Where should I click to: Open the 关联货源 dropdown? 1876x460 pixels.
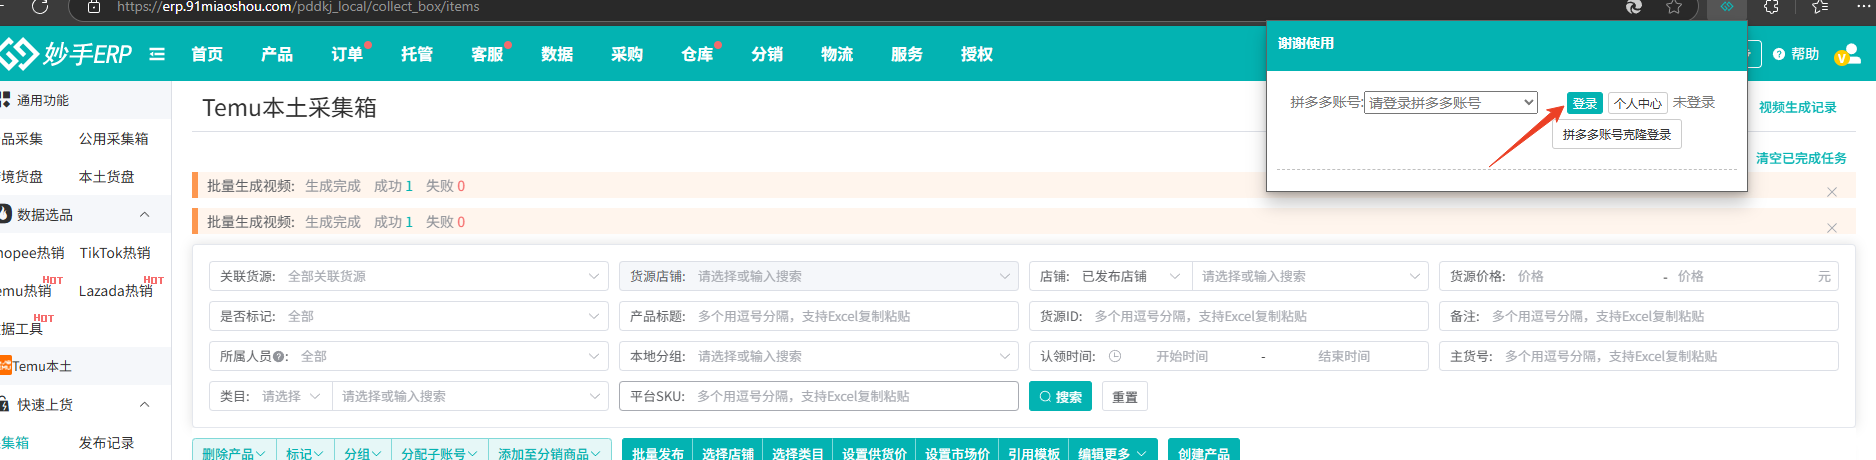pyautogui.click(x=409, y=276)
